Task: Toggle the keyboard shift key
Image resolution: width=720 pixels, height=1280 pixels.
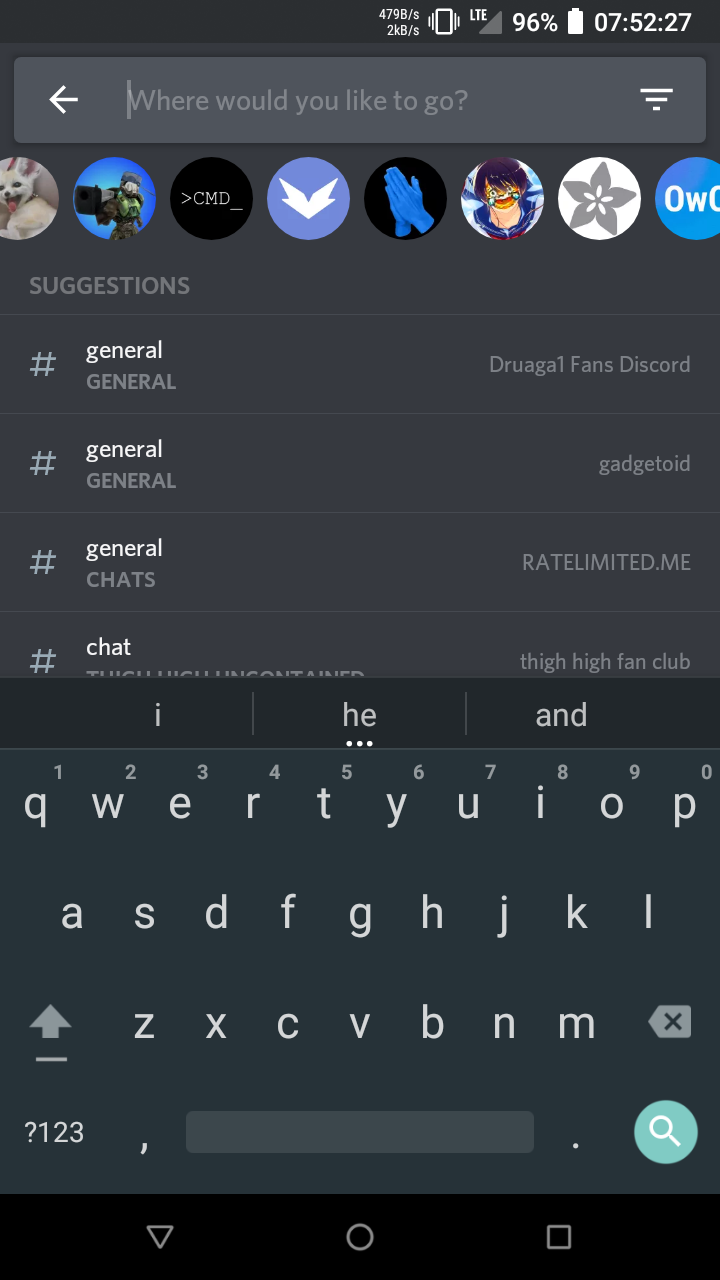Action: [50, 1024]
